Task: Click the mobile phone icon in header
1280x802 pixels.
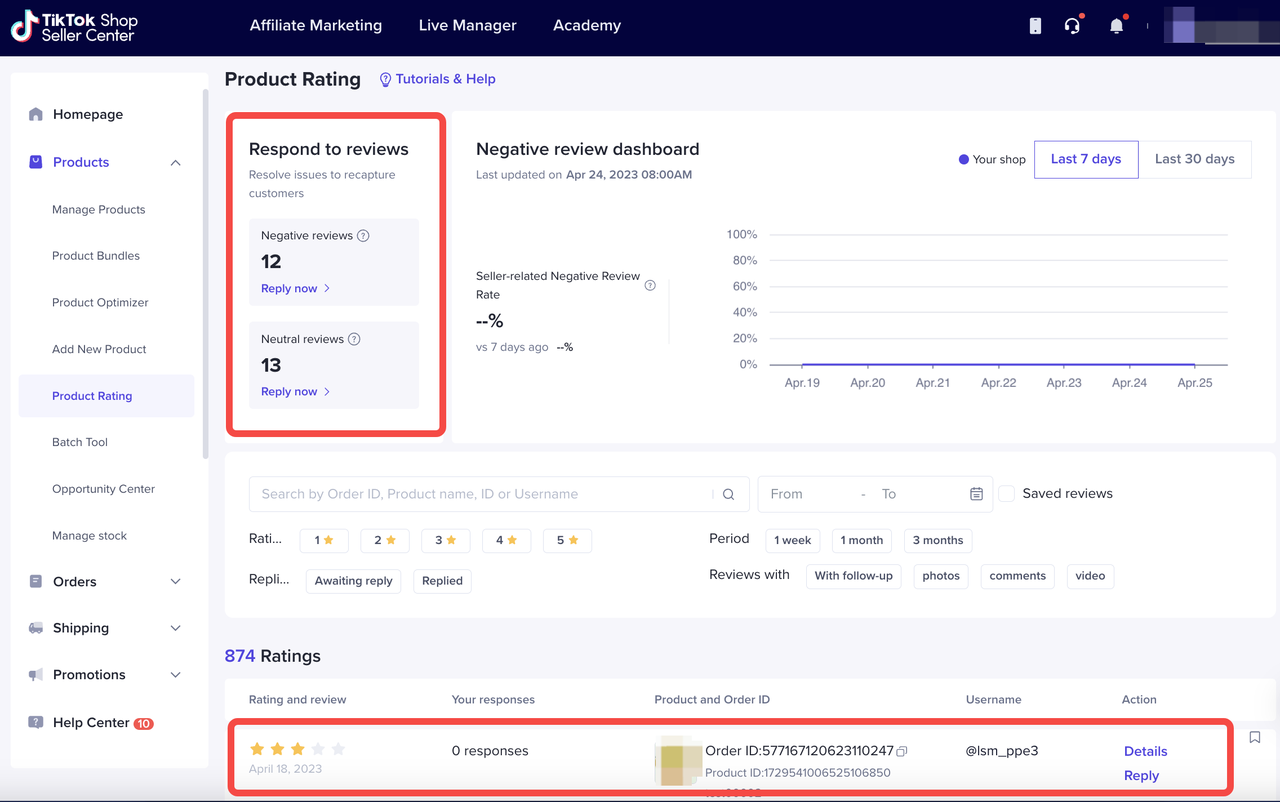Action: tap(1035, 26)
